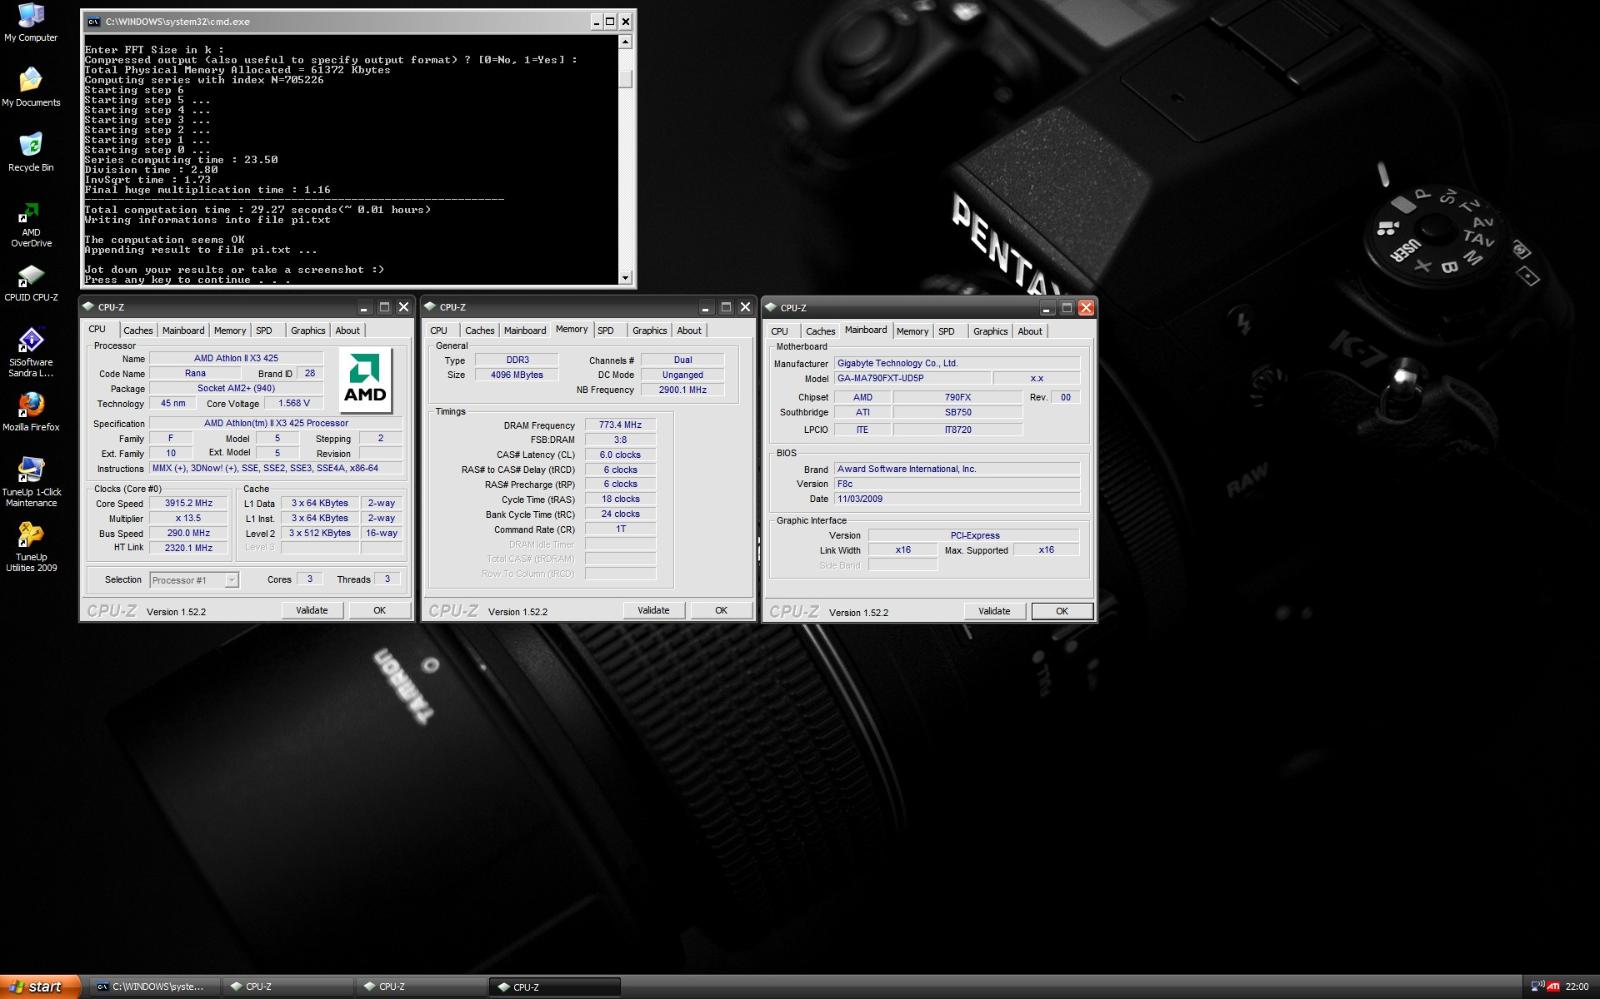Open TuneUp Utilities 2009 desktop icon
The image size is (1600, 999).
tap(31, 546)
